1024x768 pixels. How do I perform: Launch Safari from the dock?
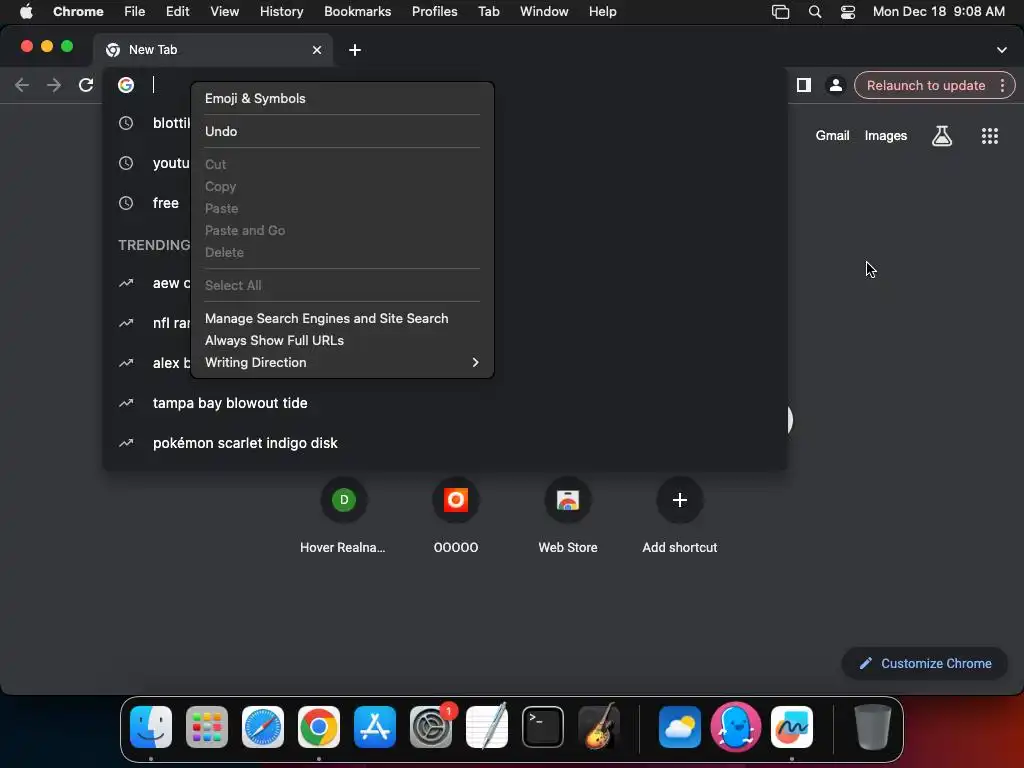pos(263,726)
